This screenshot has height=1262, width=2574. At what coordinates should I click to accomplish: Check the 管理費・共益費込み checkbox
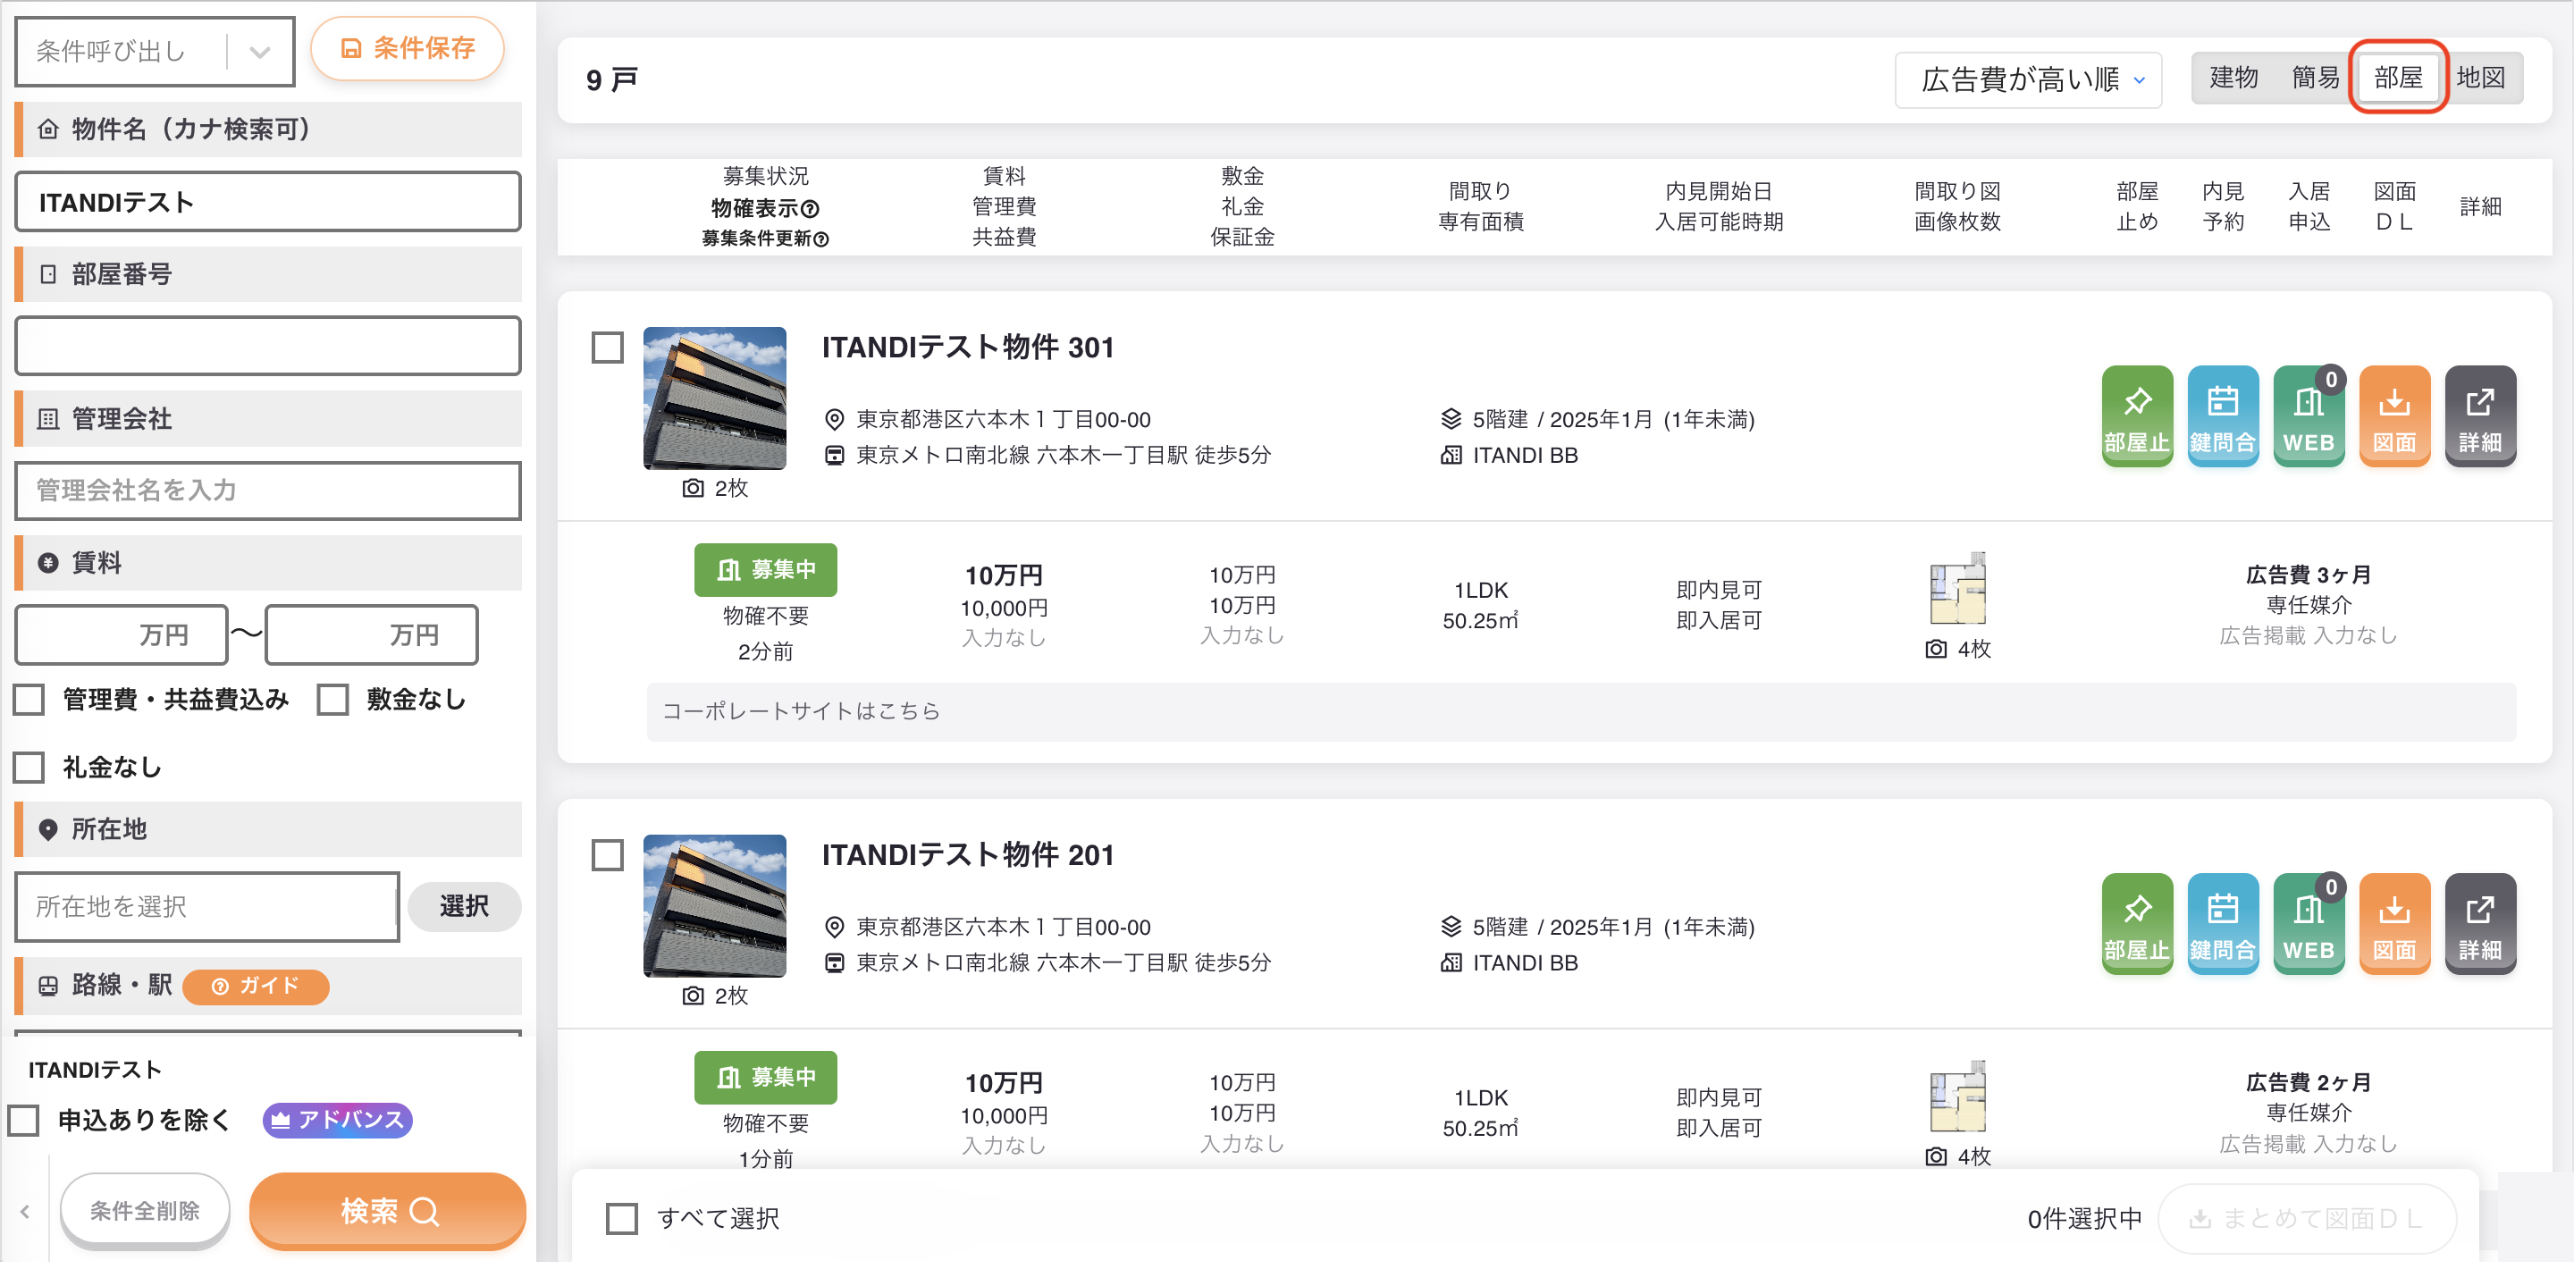(x=29, y=700)
